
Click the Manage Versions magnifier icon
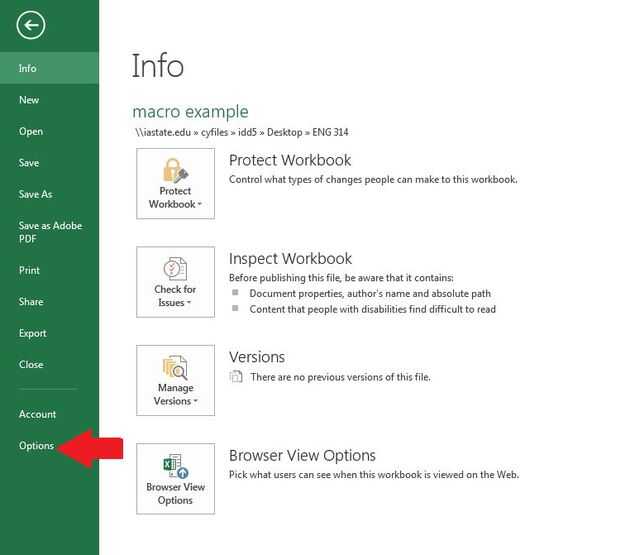click(176, 367)
